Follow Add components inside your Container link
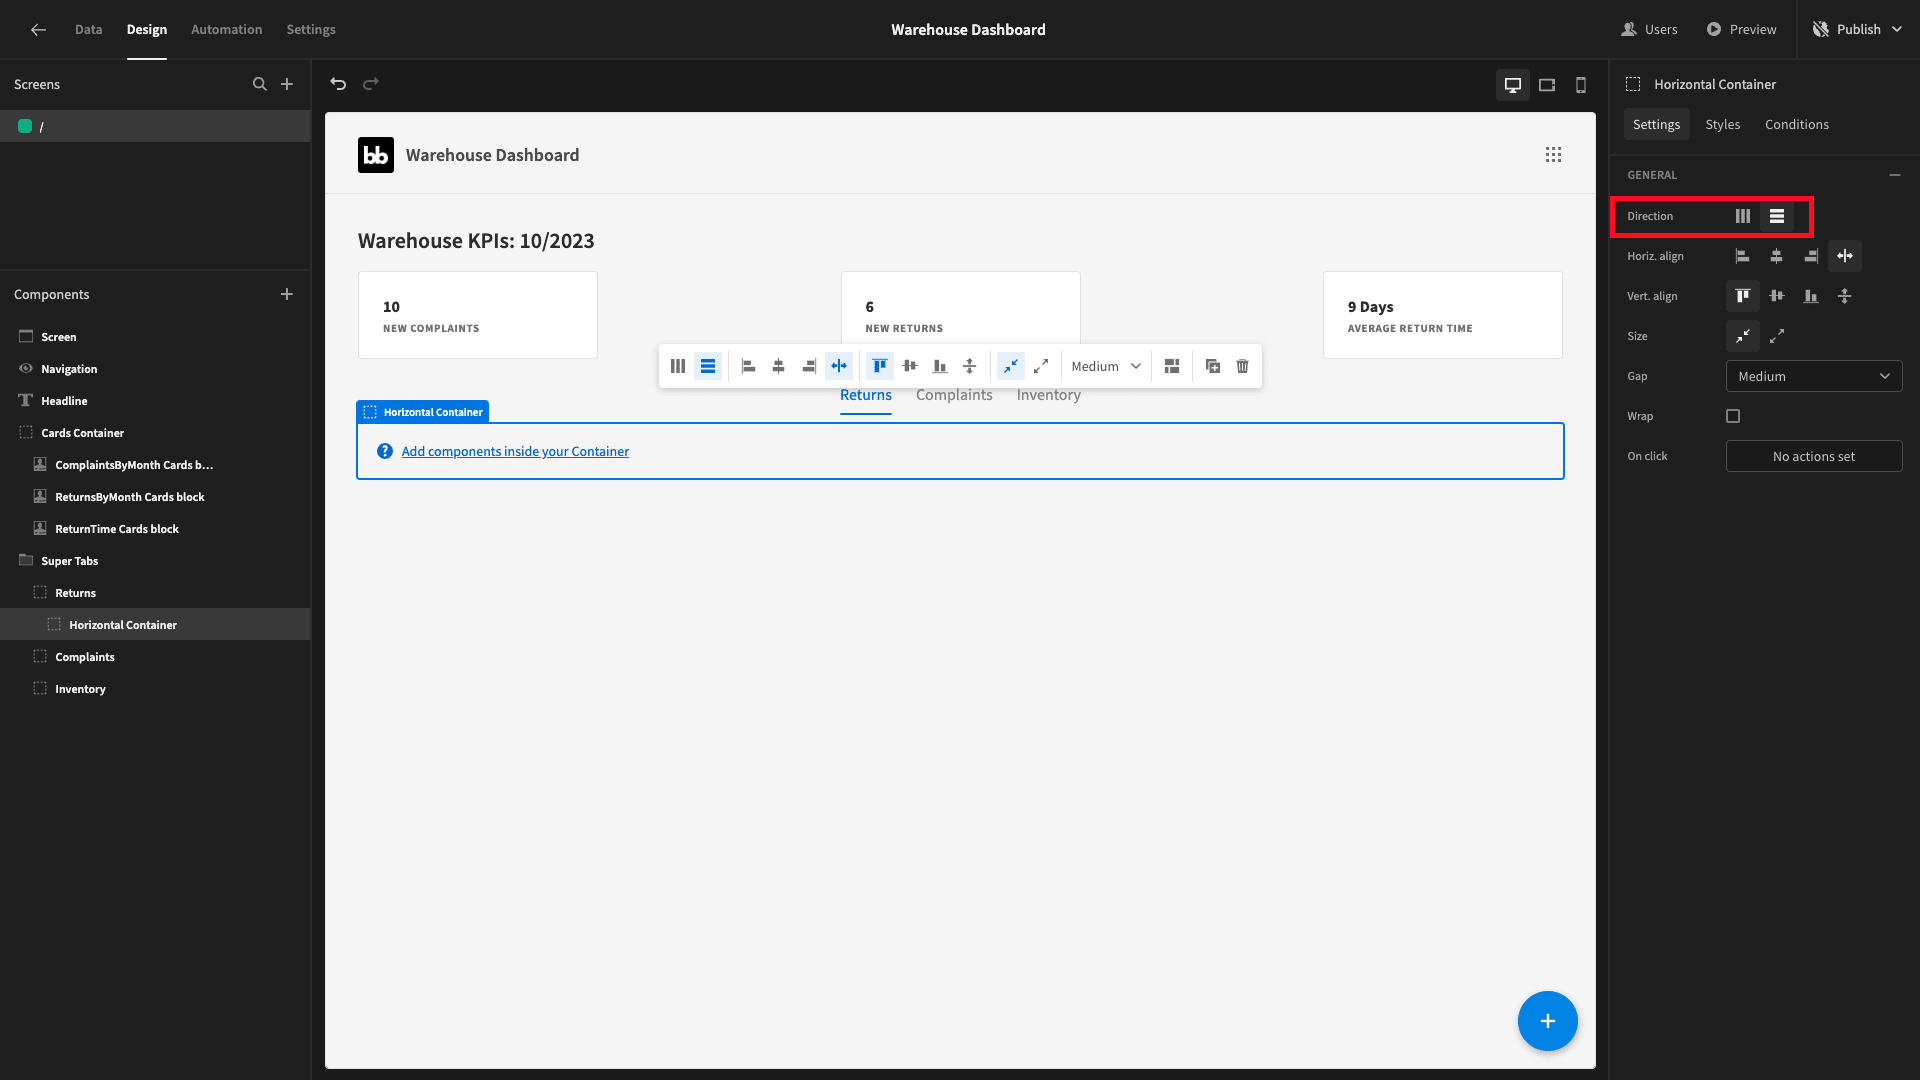 pos(515,451)
